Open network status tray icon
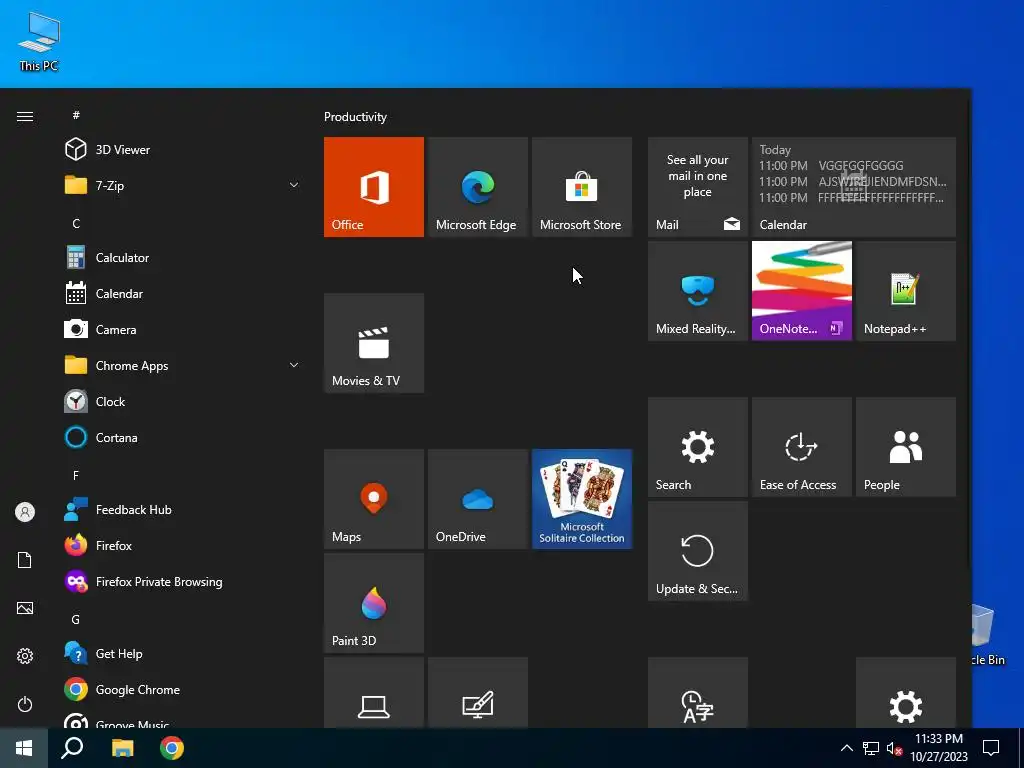Viewport: 1024px width, 768px height. [x=871, y=748]
